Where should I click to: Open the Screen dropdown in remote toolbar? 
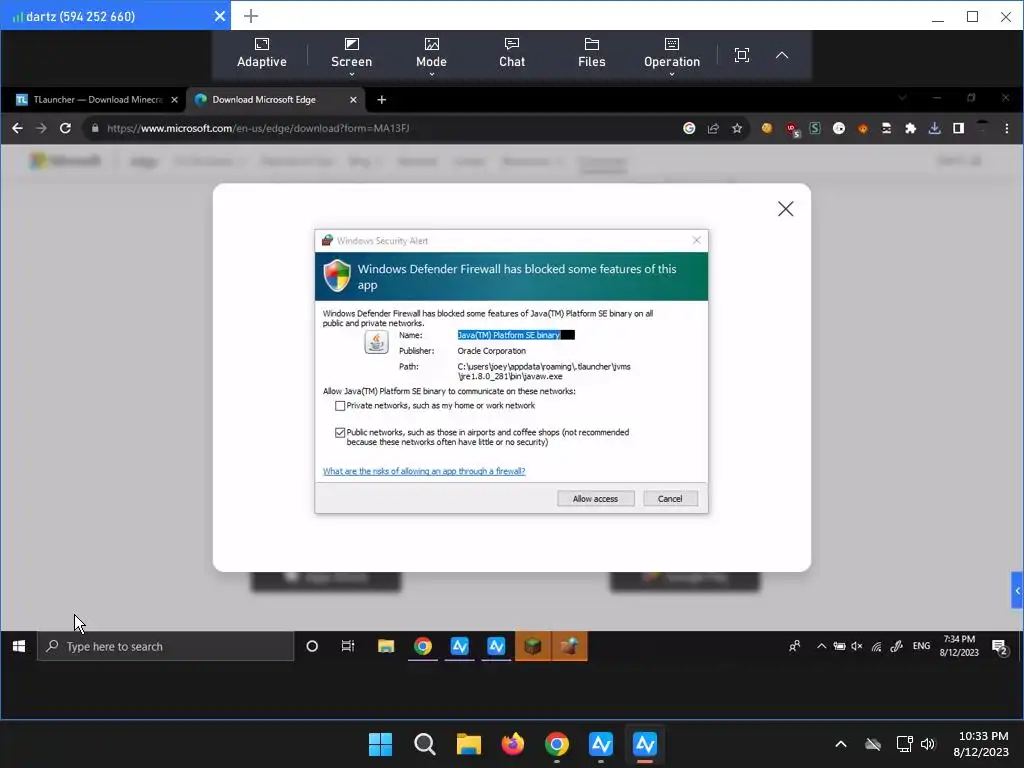(351, 55)
